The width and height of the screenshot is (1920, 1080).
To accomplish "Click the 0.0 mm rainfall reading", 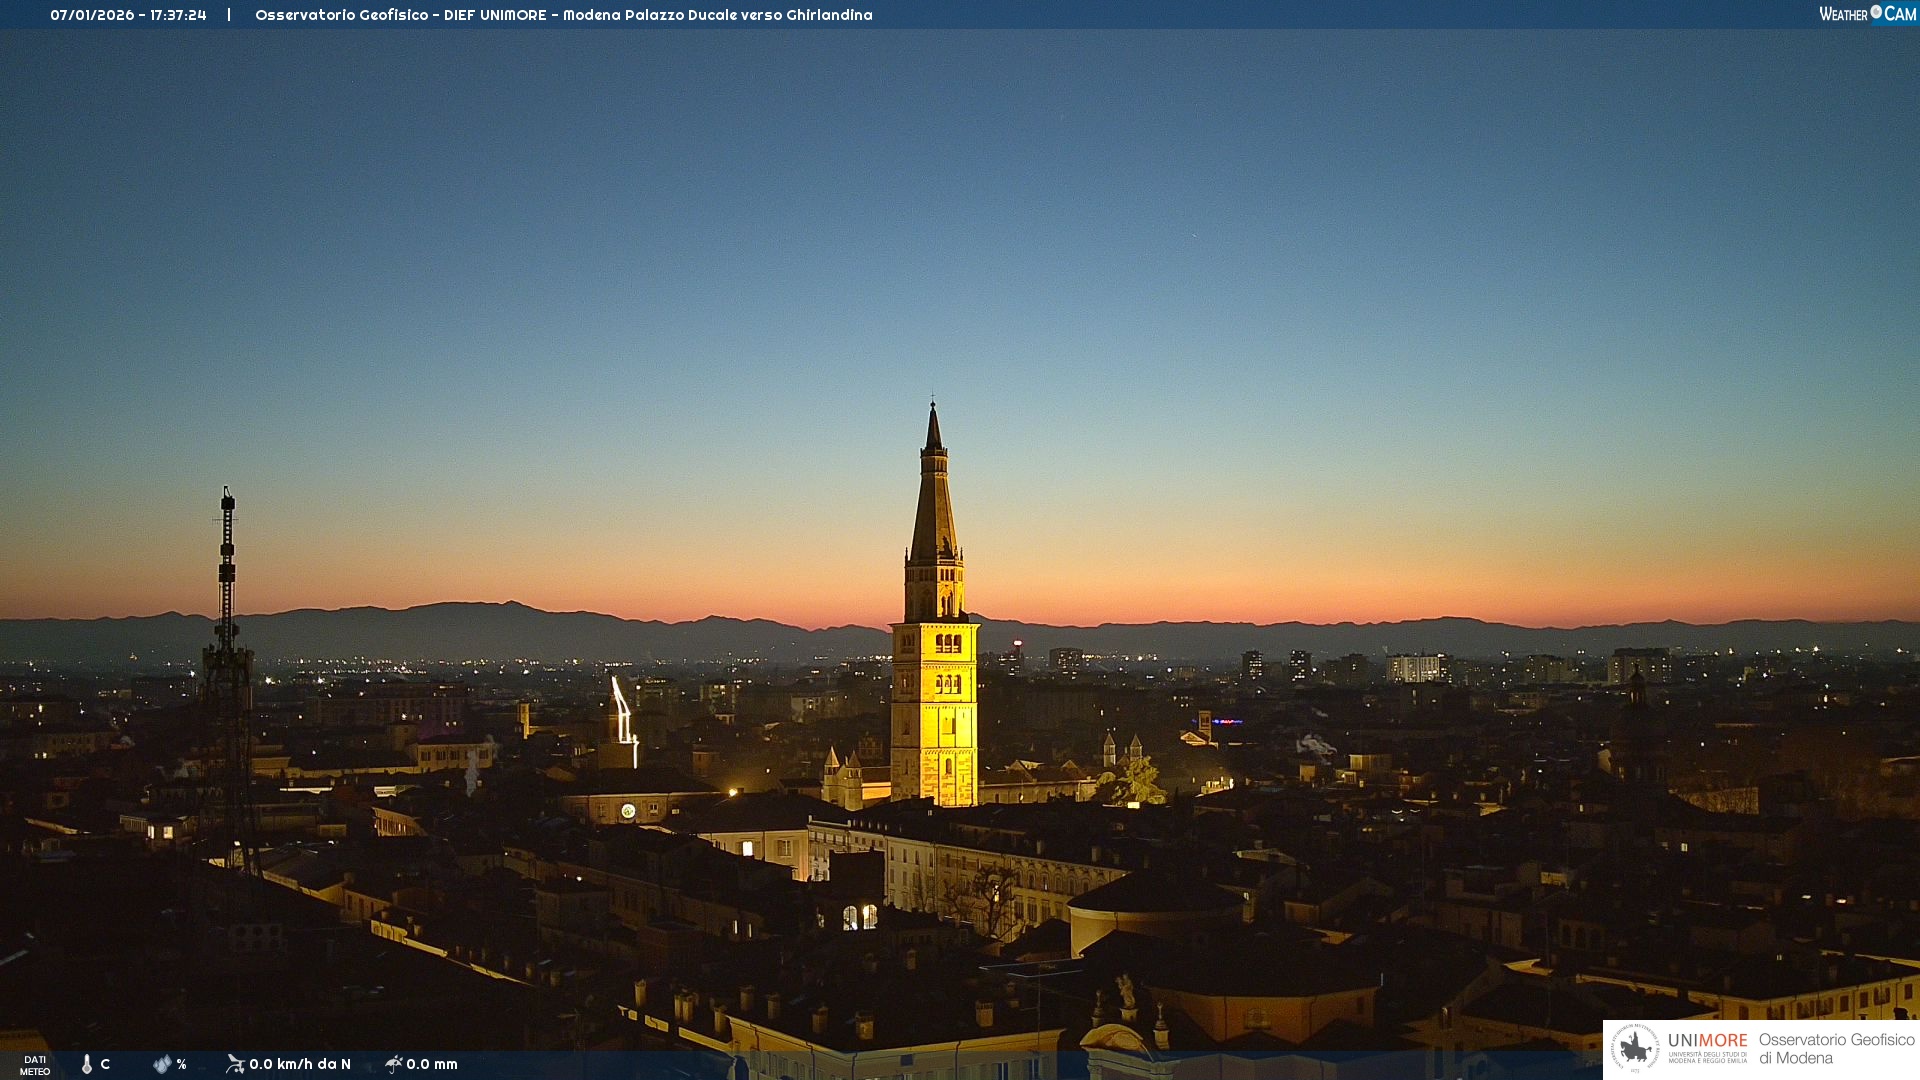I will (x=432, y=1064).
